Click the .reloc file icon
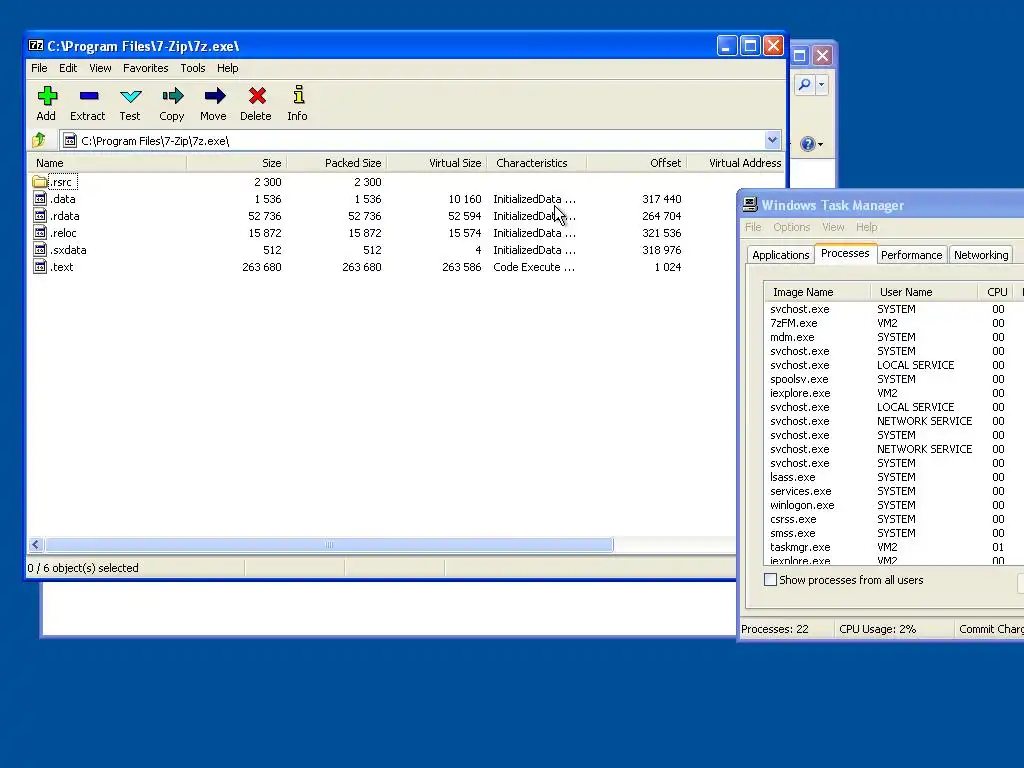The width and height of the screenshot is (1024, 768). [x=40, y=232]
